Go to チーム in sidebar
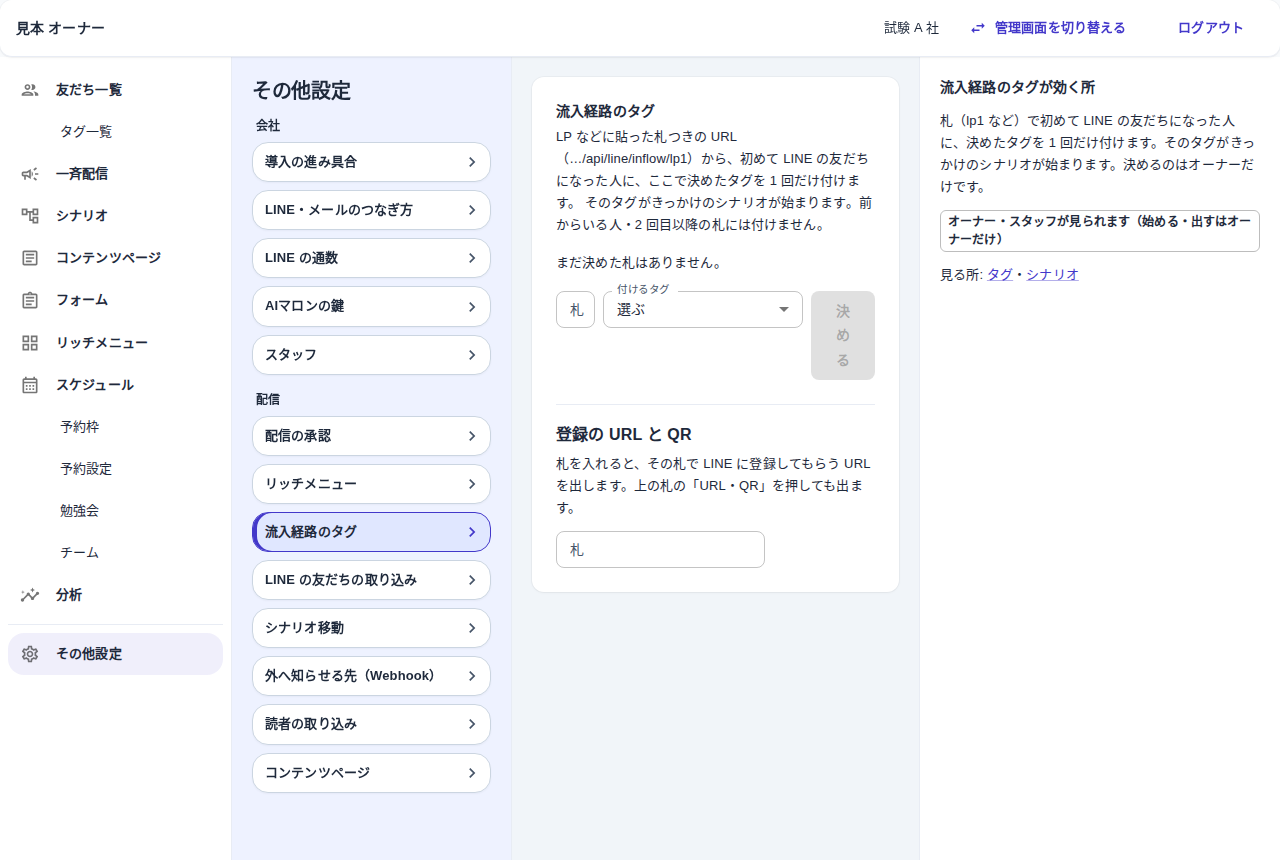 pos(115,553)
